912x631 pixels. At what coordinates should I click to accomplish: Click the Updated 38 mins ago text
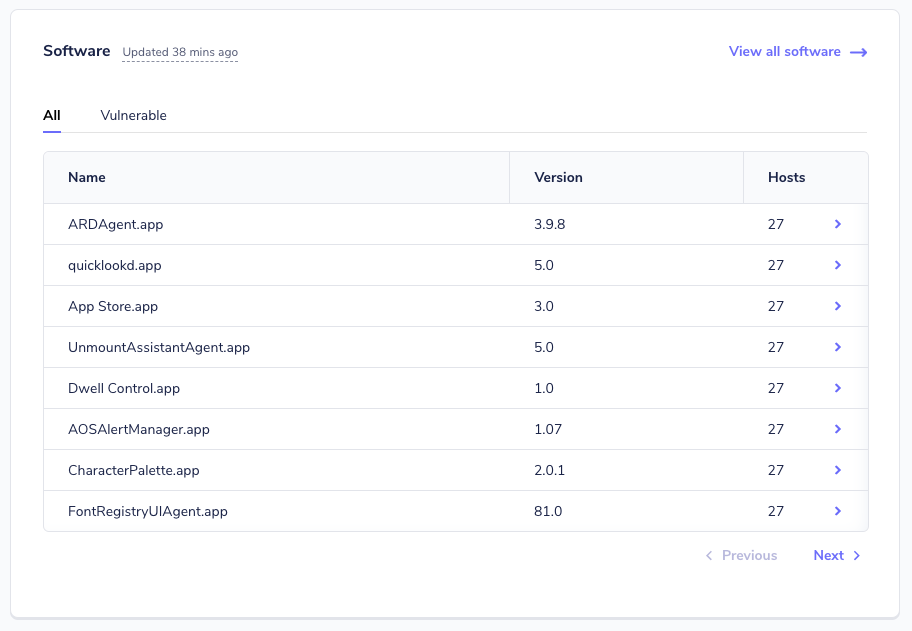(179, 52)
